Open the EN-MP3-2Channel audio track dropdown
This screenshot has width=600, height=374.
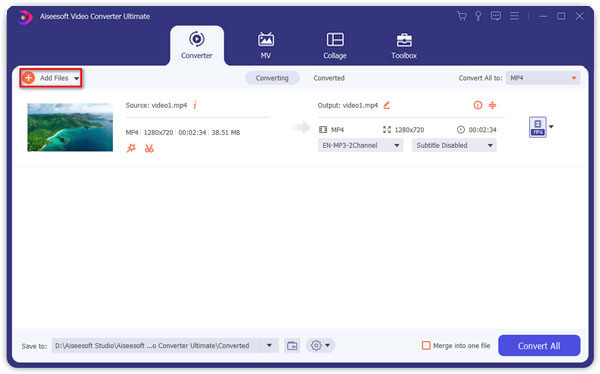pyautogui.click(x=360, y=145)
